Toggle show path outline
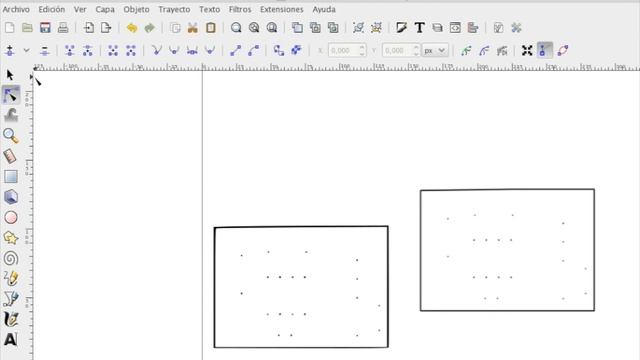Viewport: 640px width, 360px height. [563, 51]
